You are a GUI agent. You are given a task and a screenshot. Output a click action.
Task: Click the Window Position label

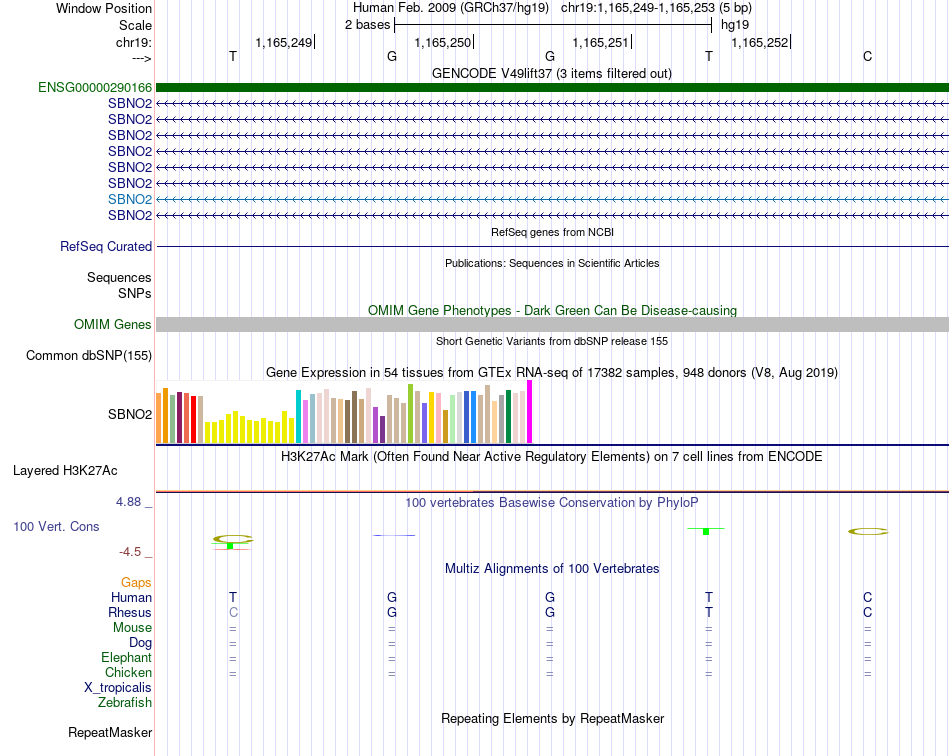click(x=104, y=8)
